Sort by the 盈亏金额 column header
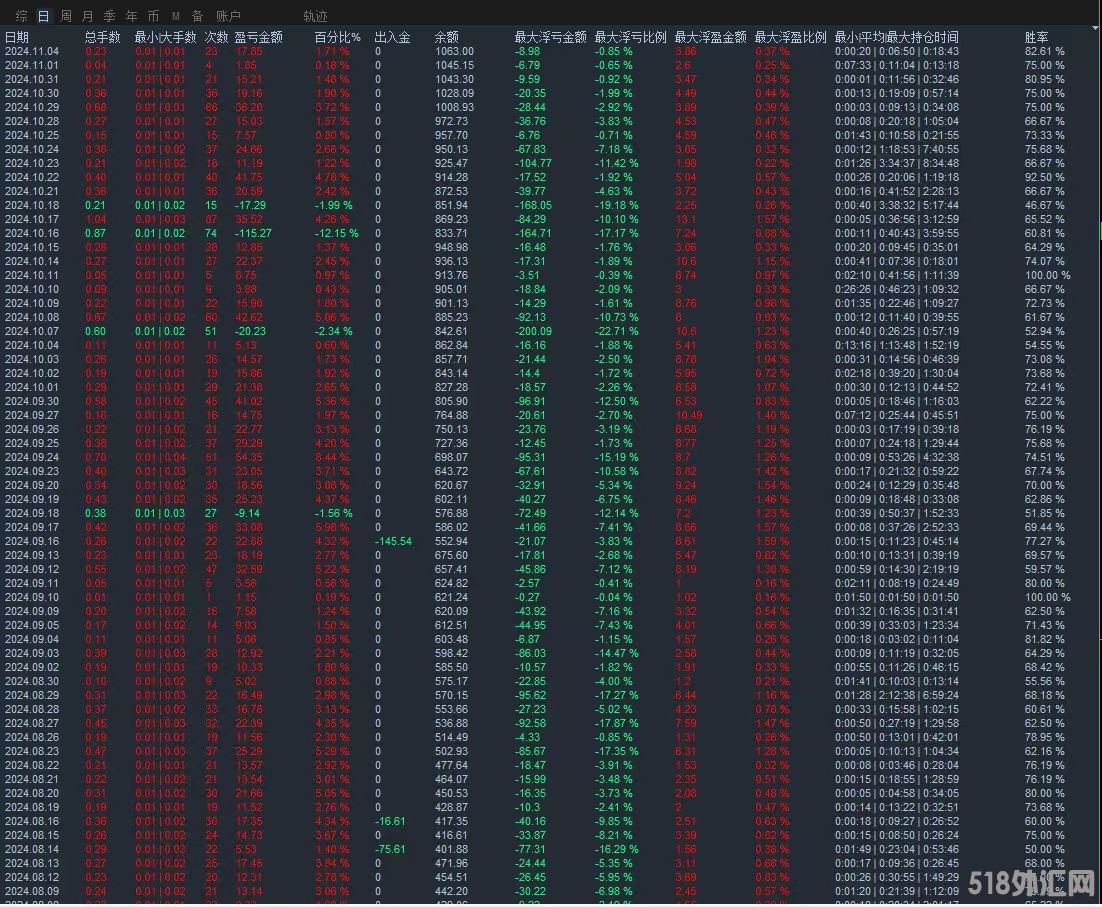The image size is (1102, 907). pos(259,37)
